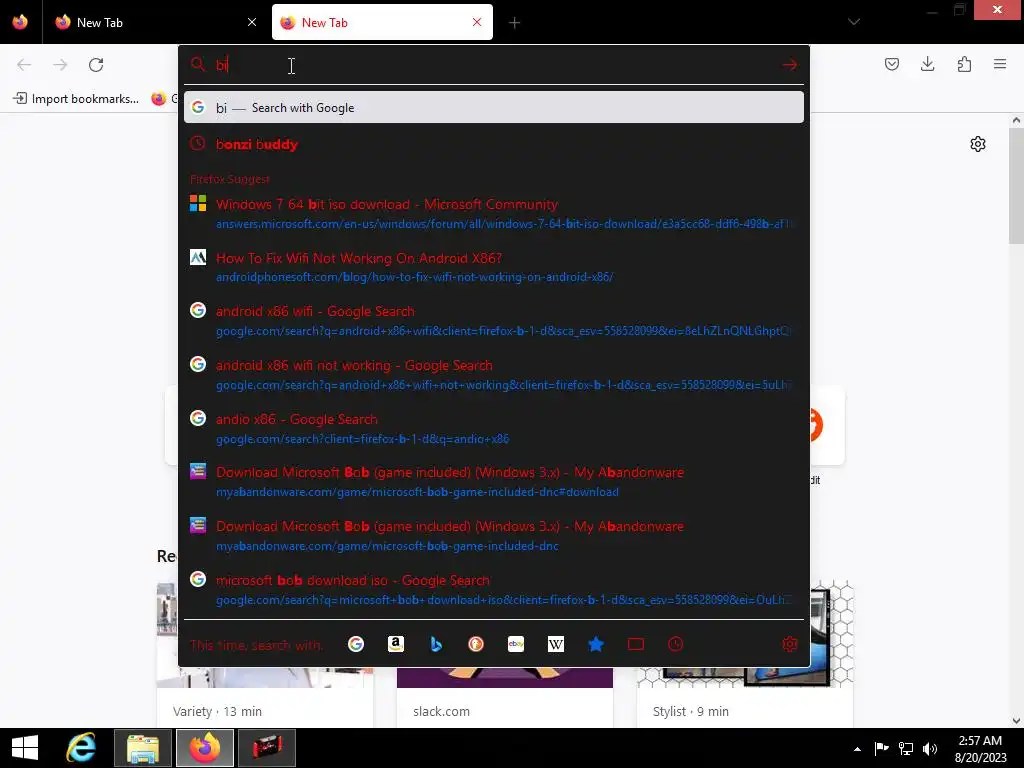Go back one page
The width and height of the screenshot is (1024, 768).
coord(24,65)
